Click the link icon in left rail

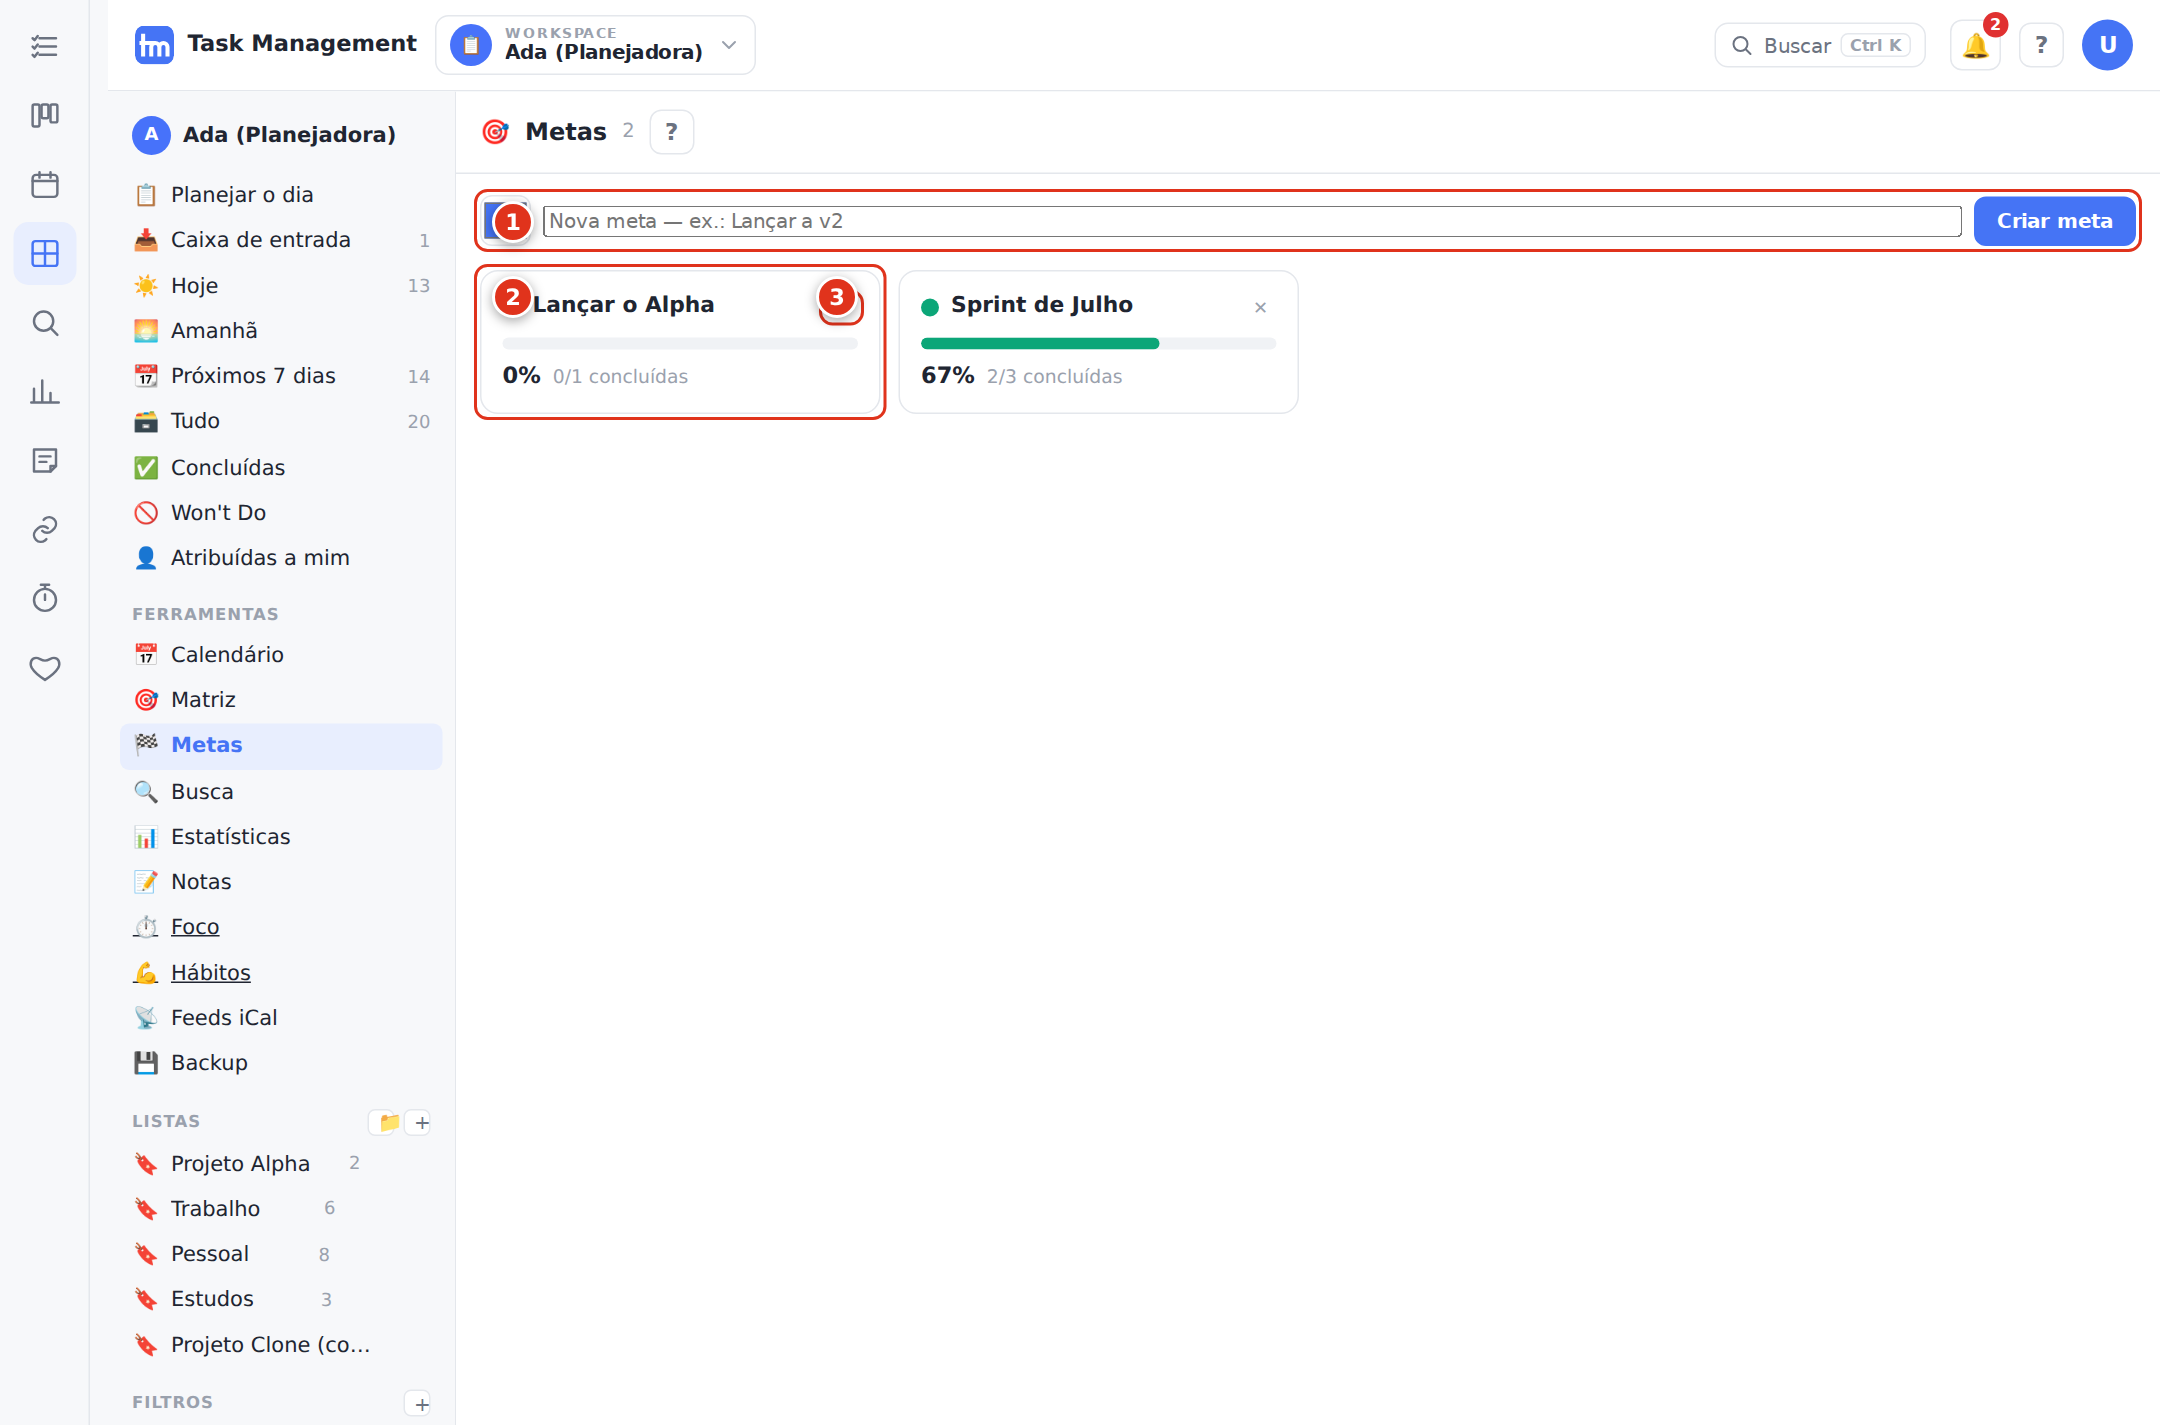tap(45, 530)
